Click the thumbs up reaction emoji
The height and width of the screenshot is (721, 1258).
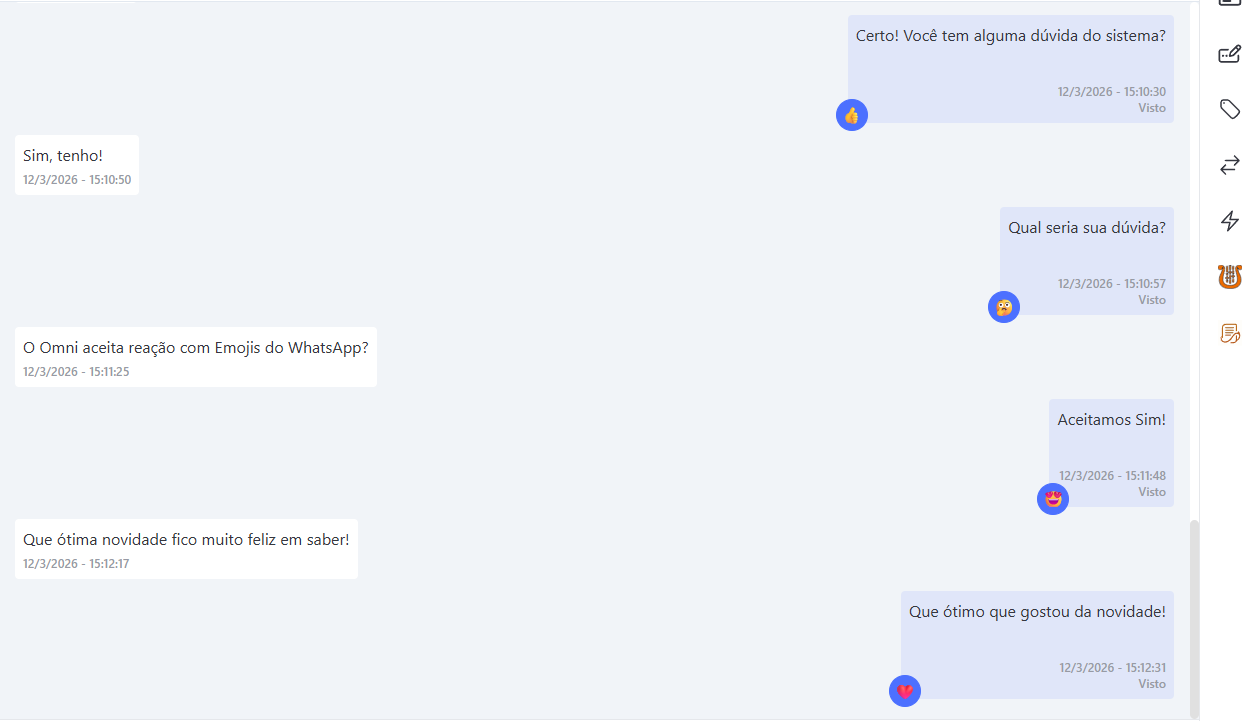[852, 115]
